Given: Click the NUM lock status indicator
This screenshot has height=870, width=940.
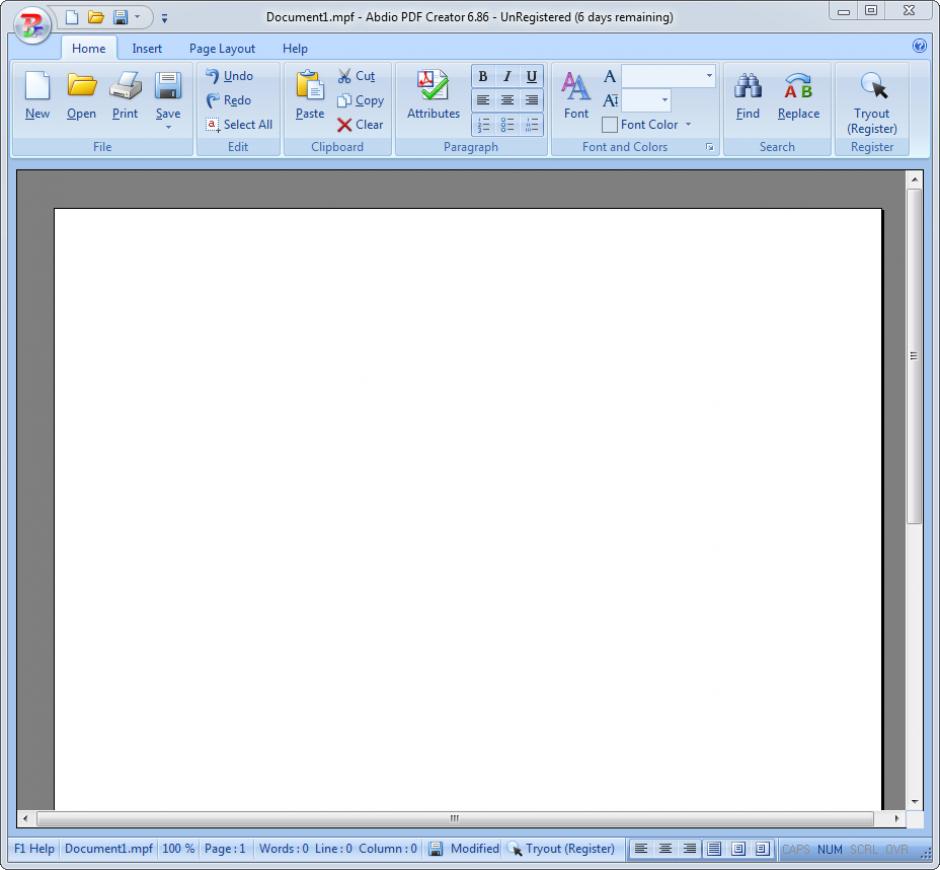Looking at the screenshot, I should pyautogui.click(x=830, y=849).
